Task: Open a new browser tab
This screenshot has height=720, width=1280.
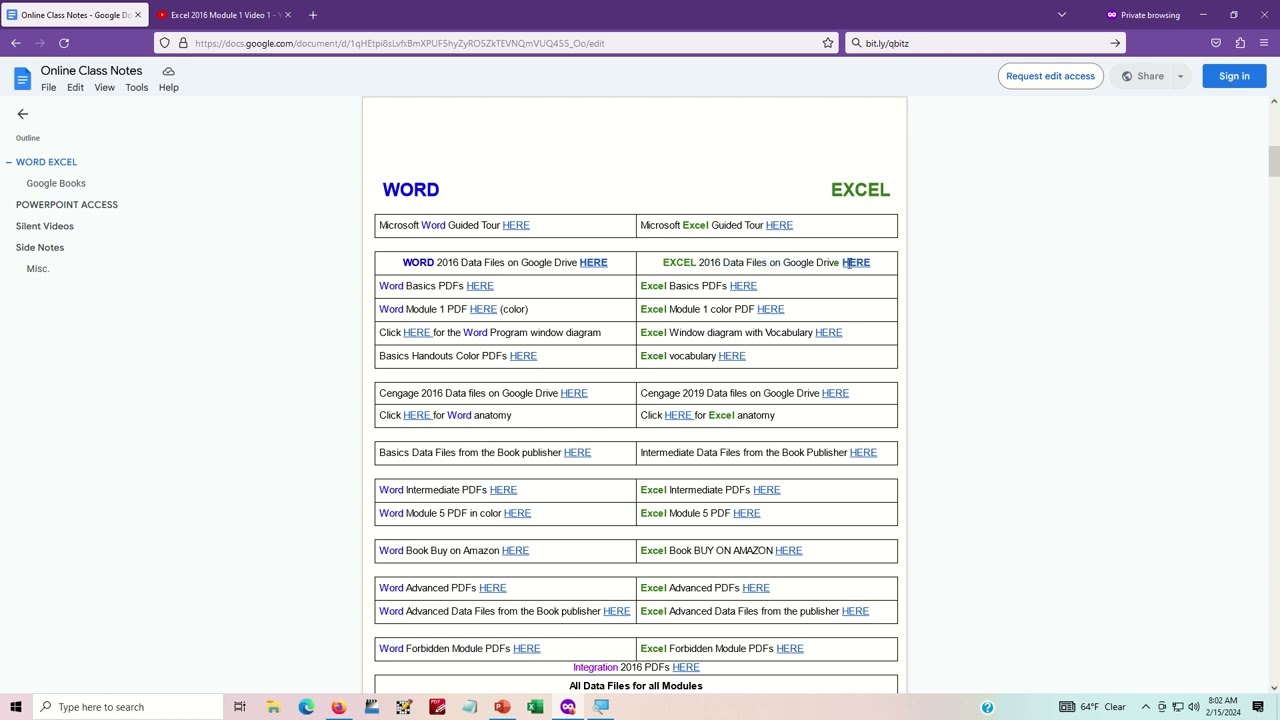Action: pos(313,15)
